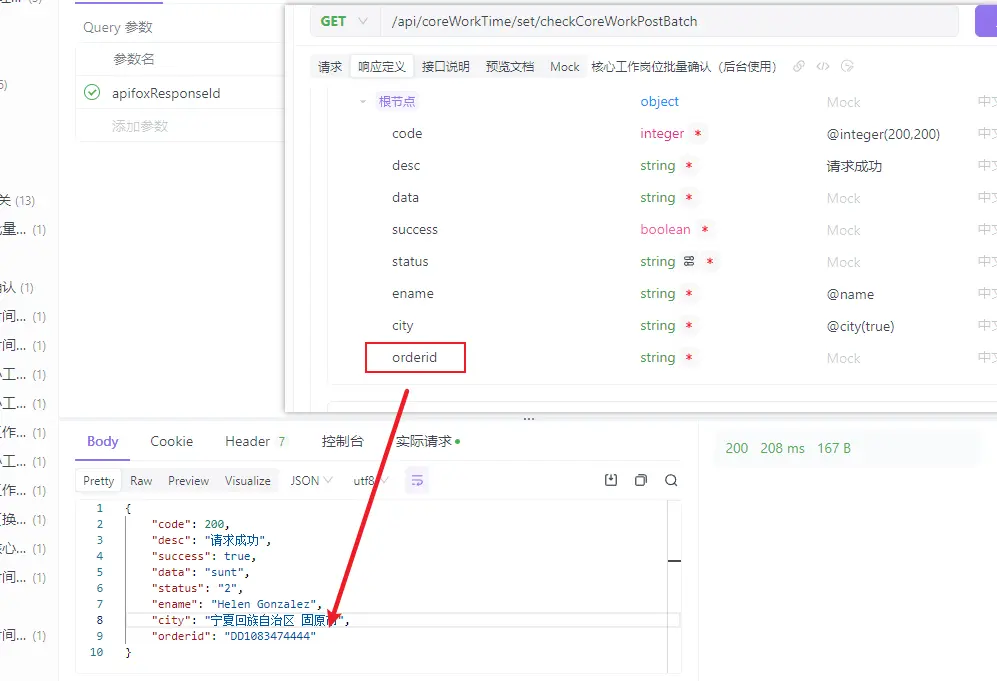Toggle required asterisk for status field
Viewport: 997px width, 681px height.
pos(710,261)
